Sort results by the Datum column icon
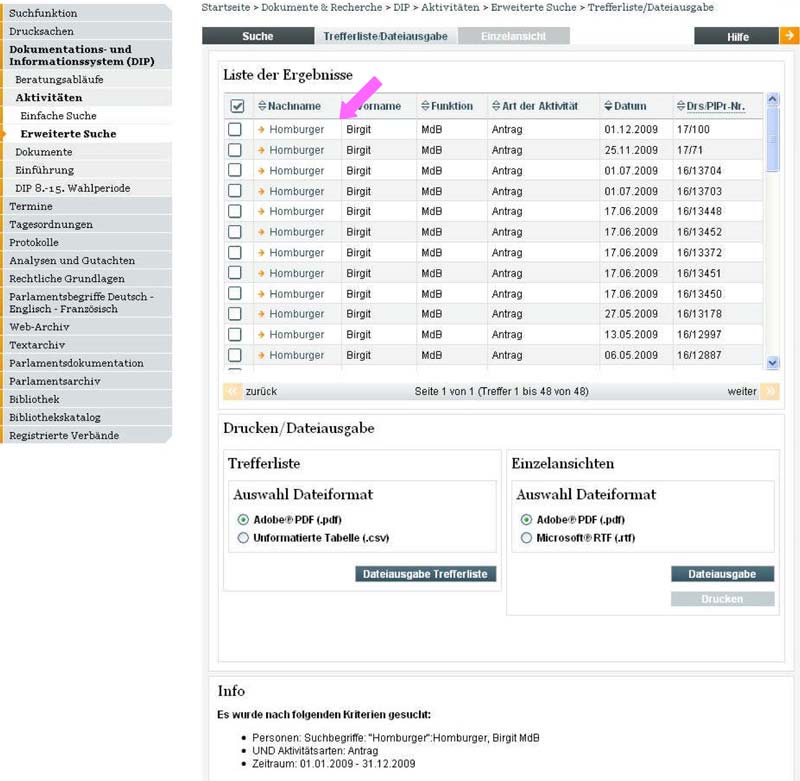The width and height of the screenshot is (800, 781). (x=607, y=106)
